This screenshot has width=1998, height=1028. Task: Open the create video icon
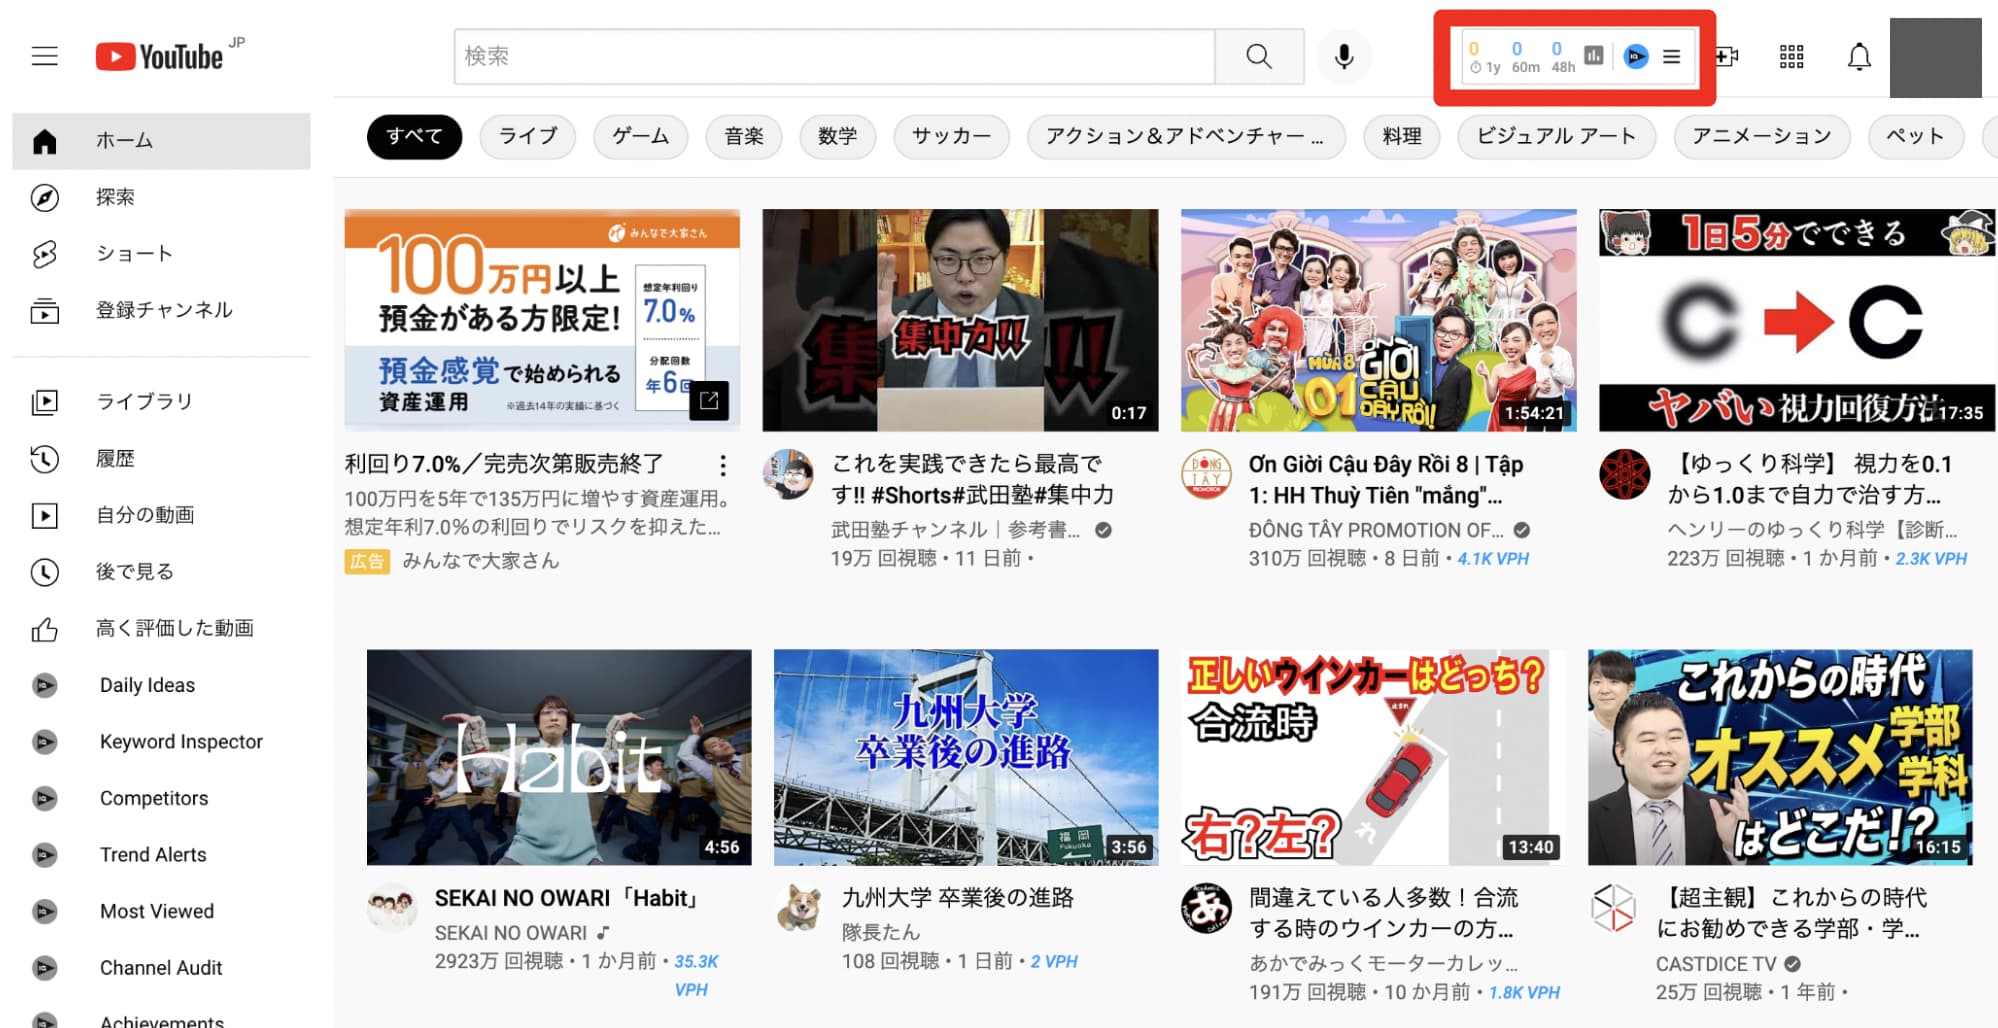[1726, 57]
